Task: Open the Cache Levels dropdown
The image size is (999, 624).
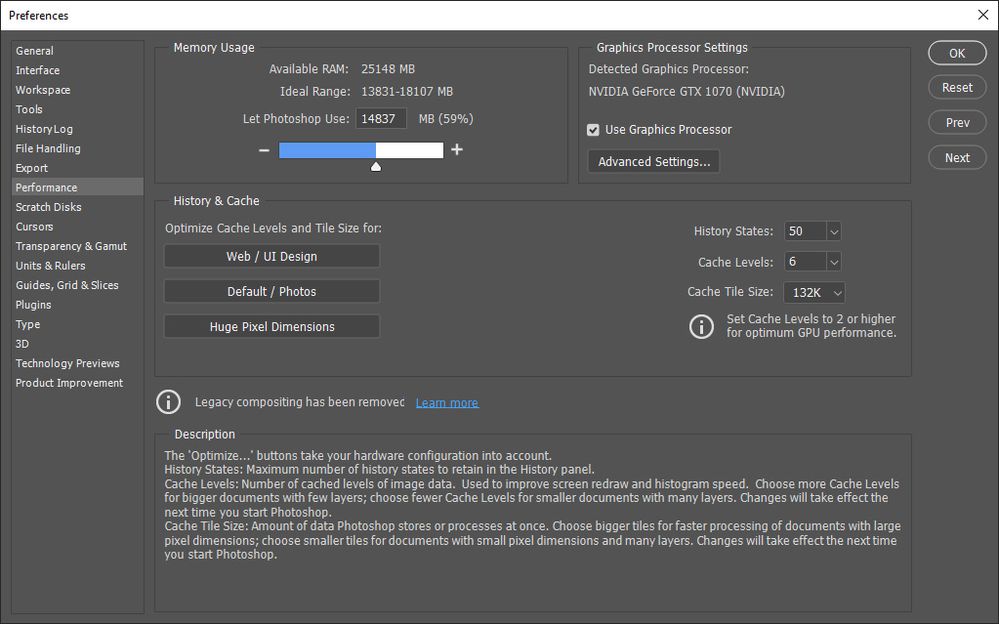Action: click(x=833, y=261)
